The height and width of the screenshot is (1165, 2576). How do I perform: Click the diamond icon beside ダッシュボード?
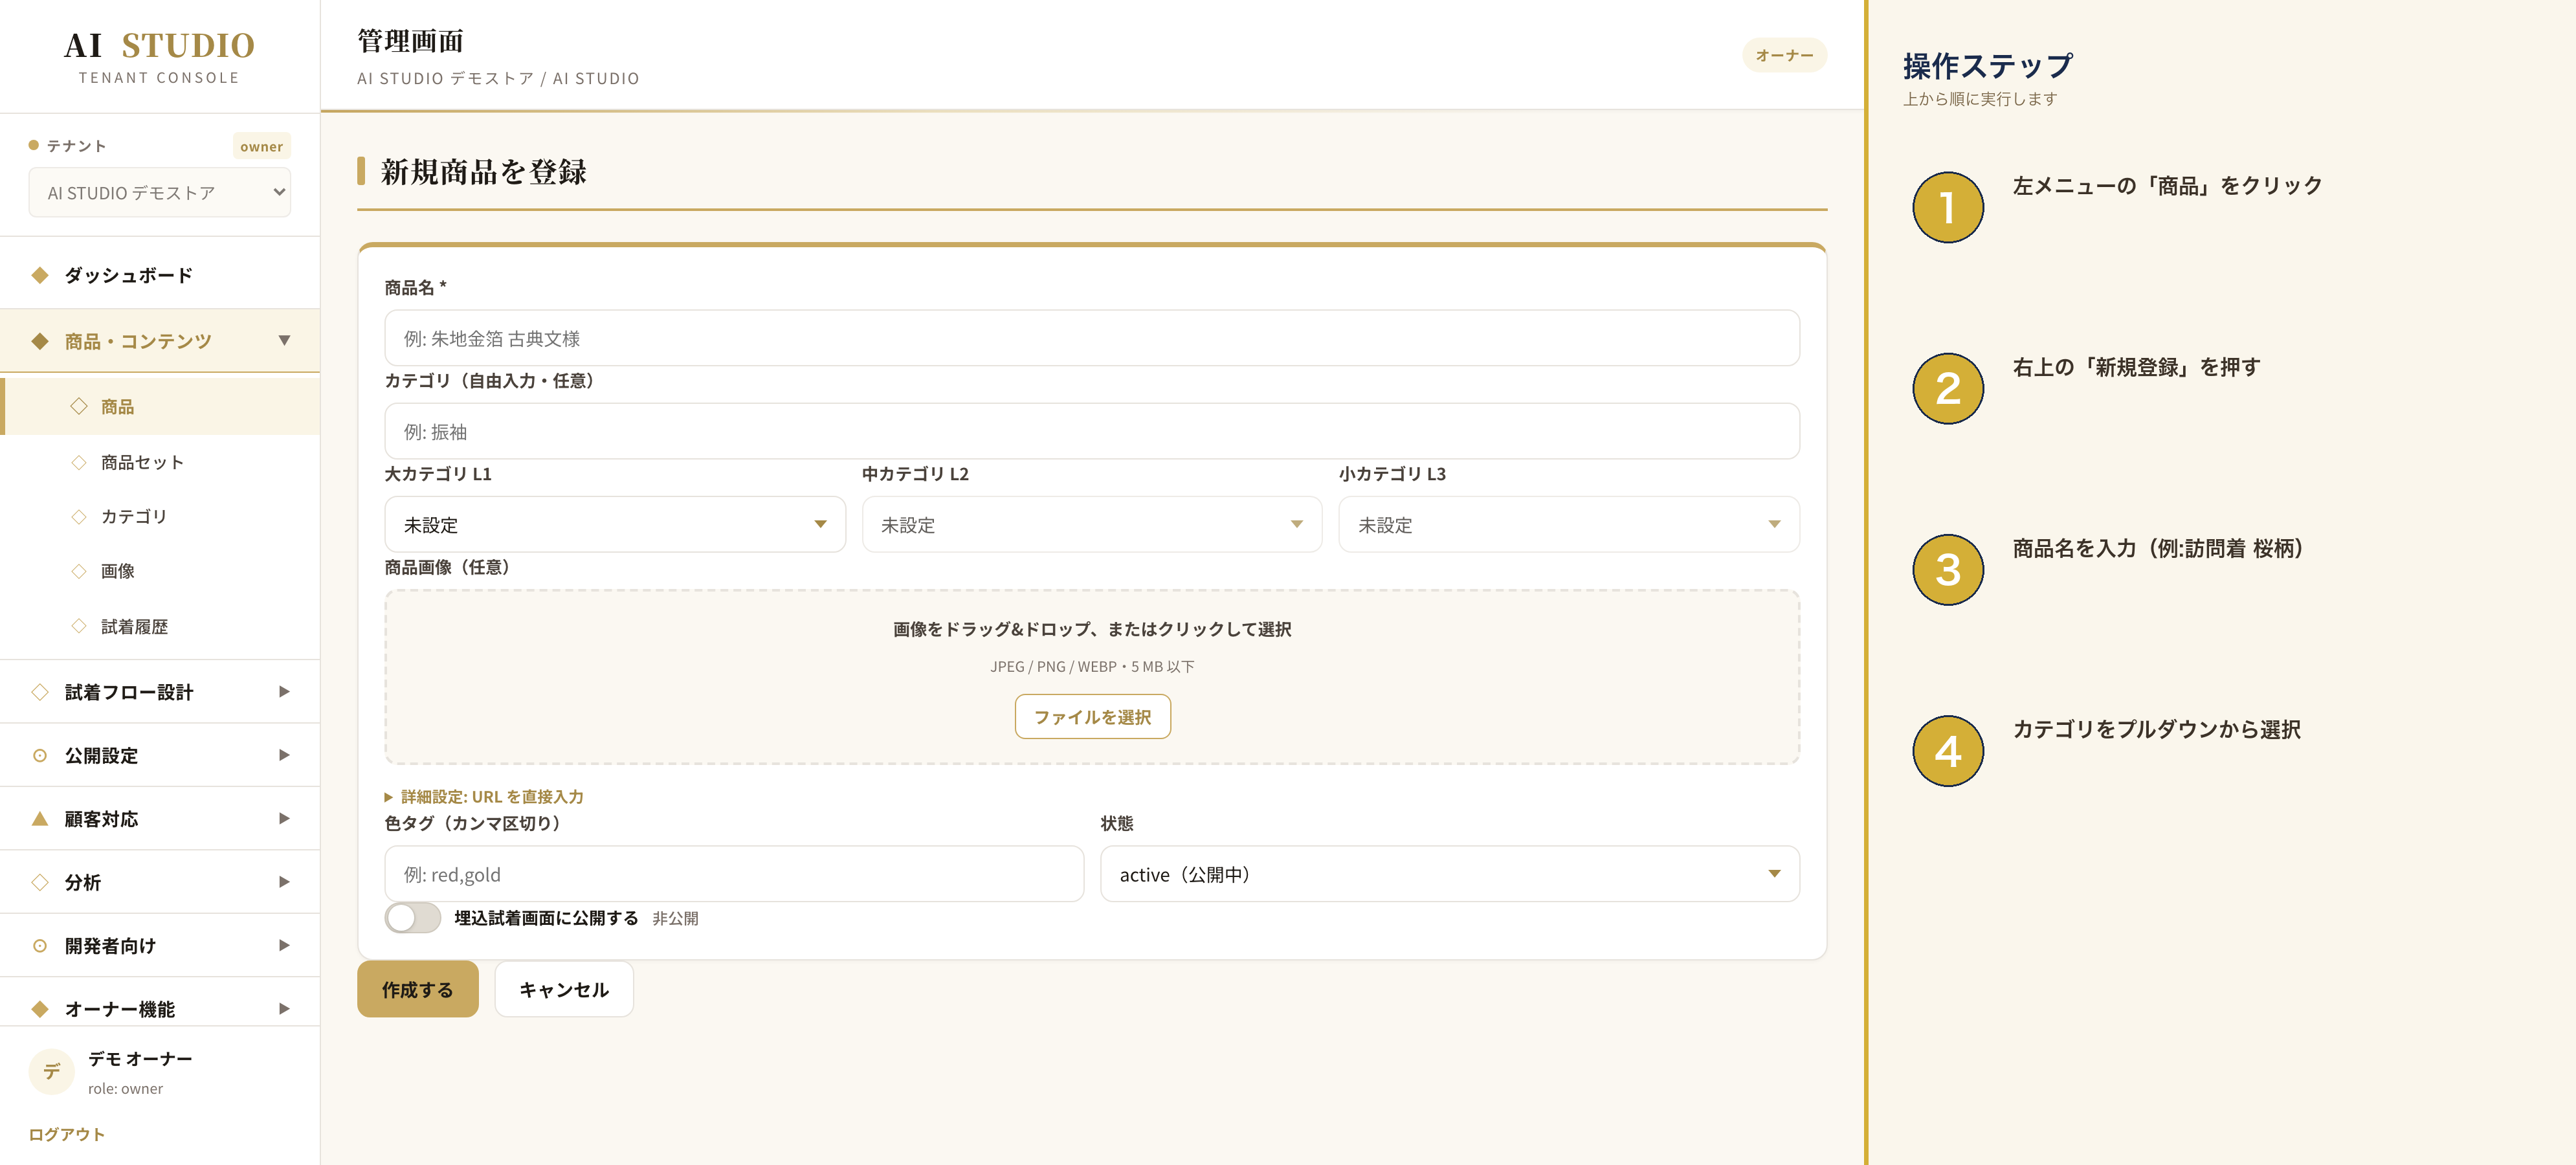click(40, 275)
